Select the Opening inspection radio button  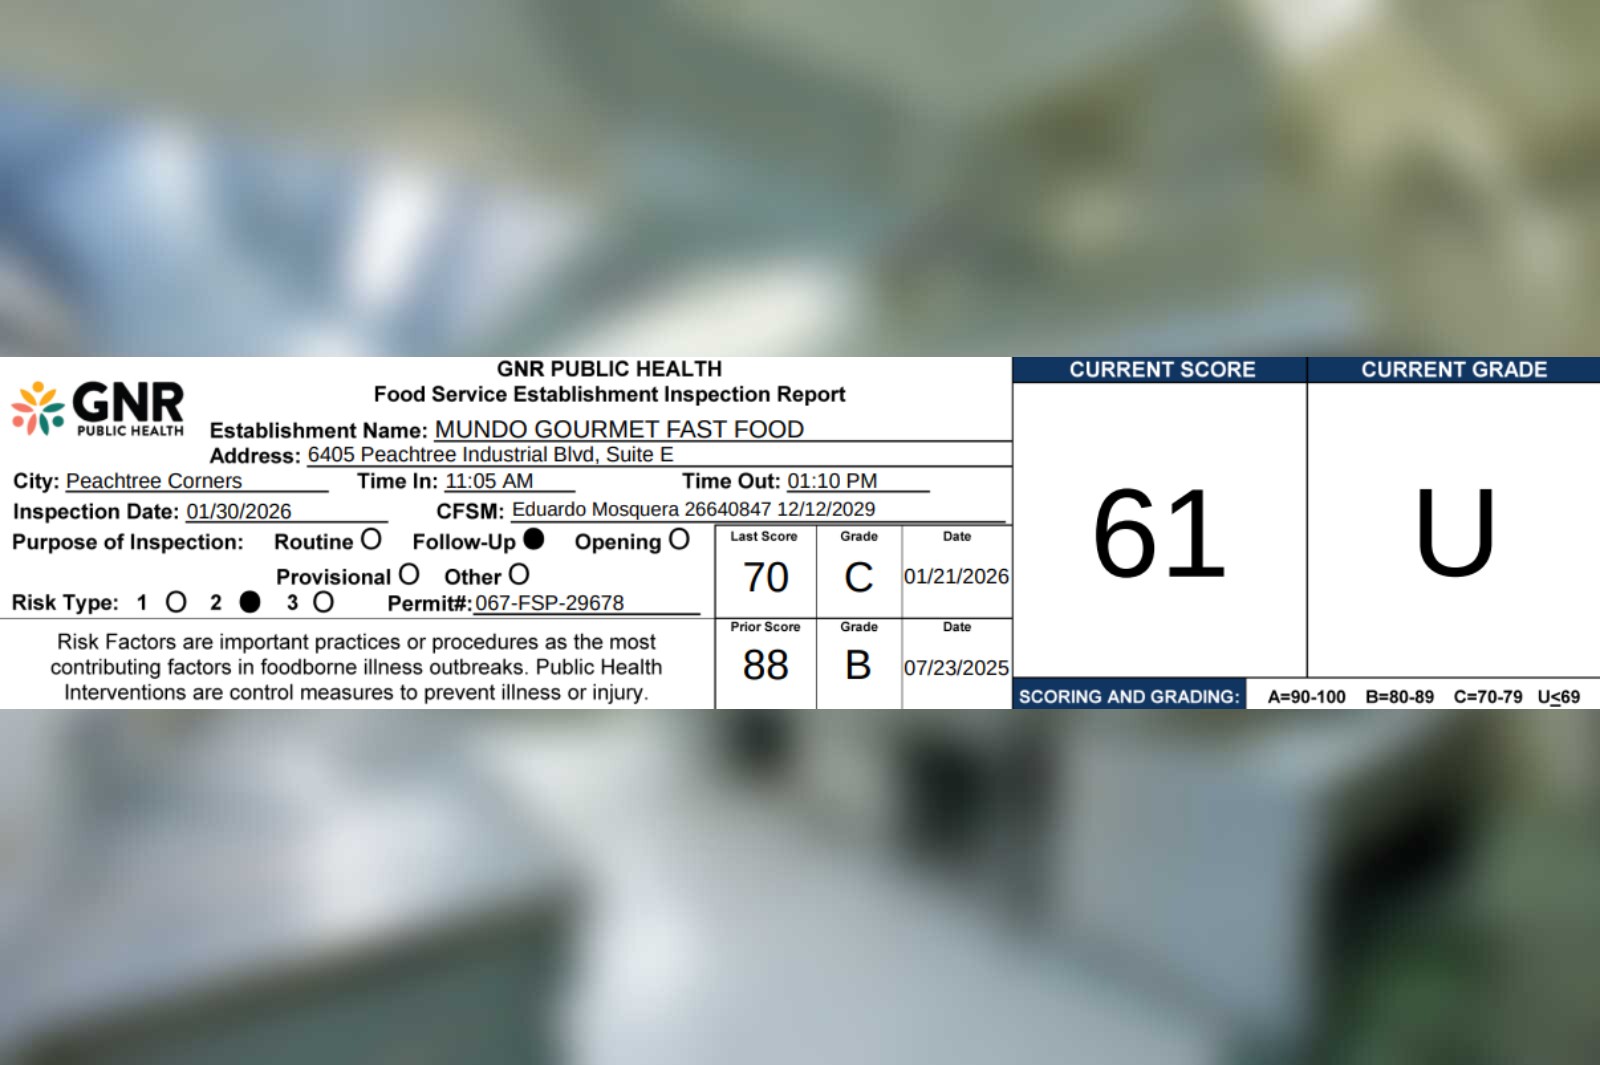click(x=679, y=540)
